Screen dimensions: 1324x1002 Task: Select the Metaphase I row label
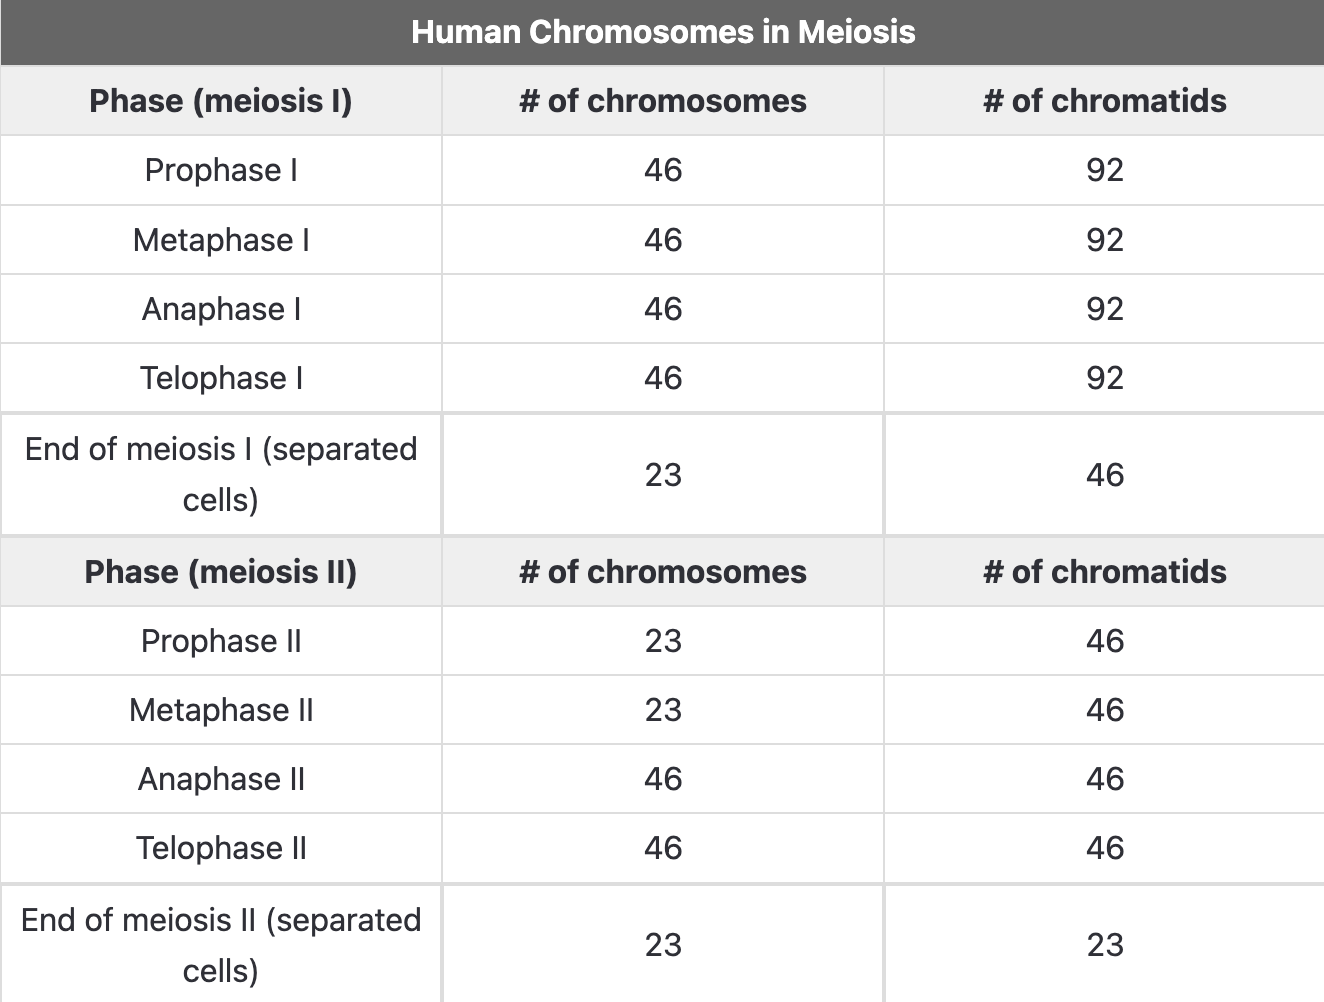[221, 240]
